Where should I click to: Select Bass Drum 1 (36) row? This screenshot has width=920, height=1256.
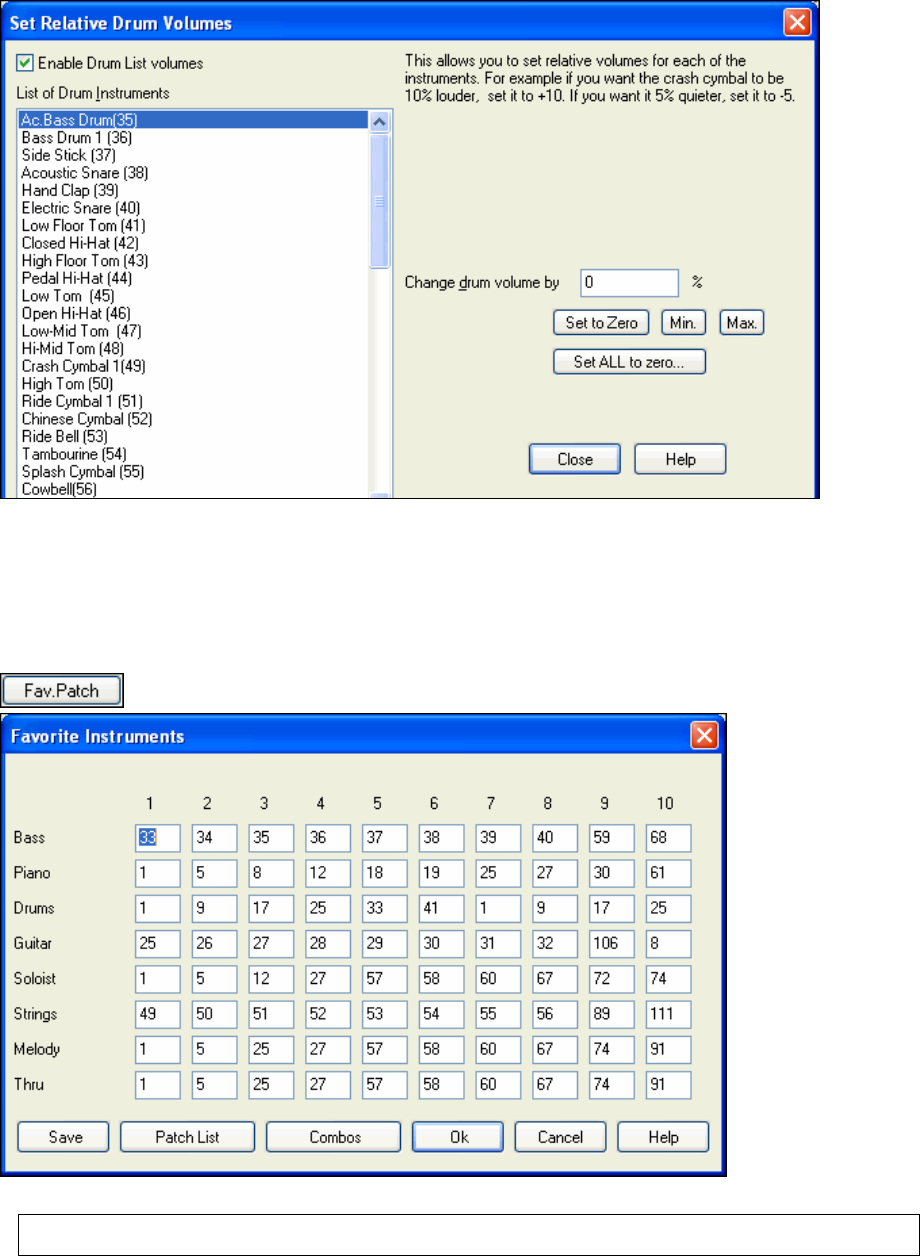coord(193,138)
